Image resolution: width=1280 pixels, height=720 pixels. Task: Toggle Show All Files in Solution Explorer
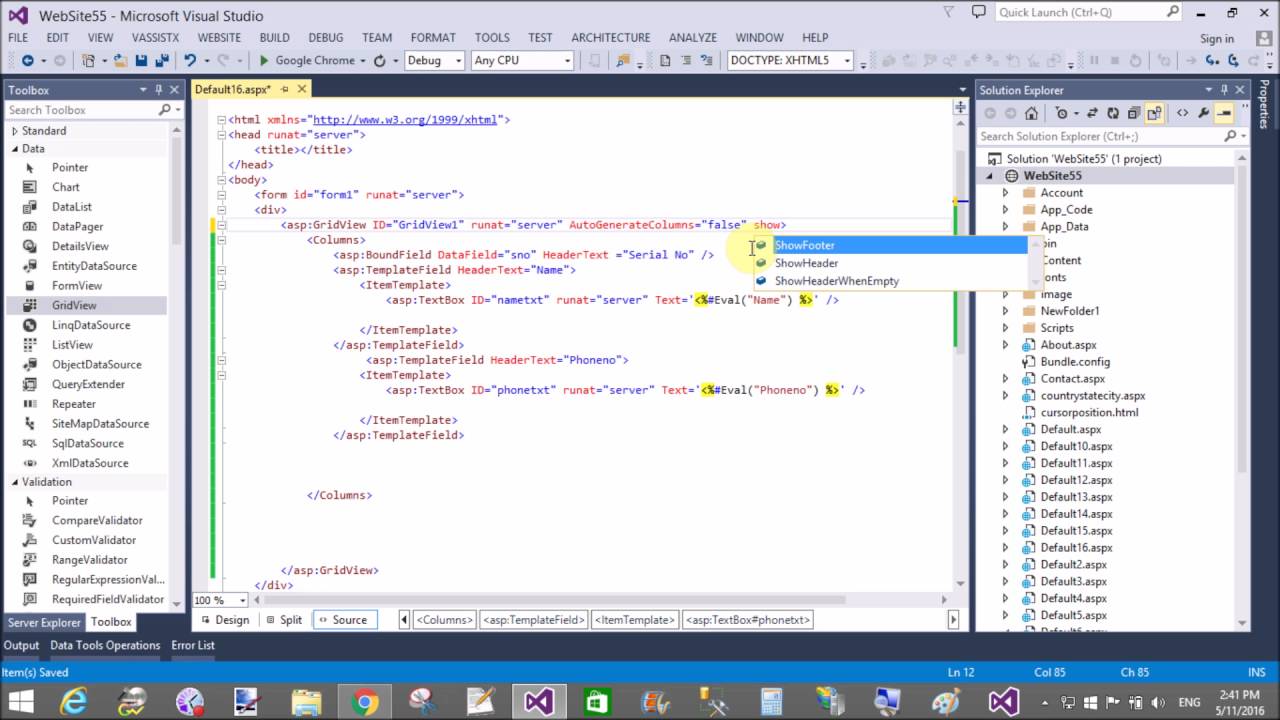(1155, 113)
